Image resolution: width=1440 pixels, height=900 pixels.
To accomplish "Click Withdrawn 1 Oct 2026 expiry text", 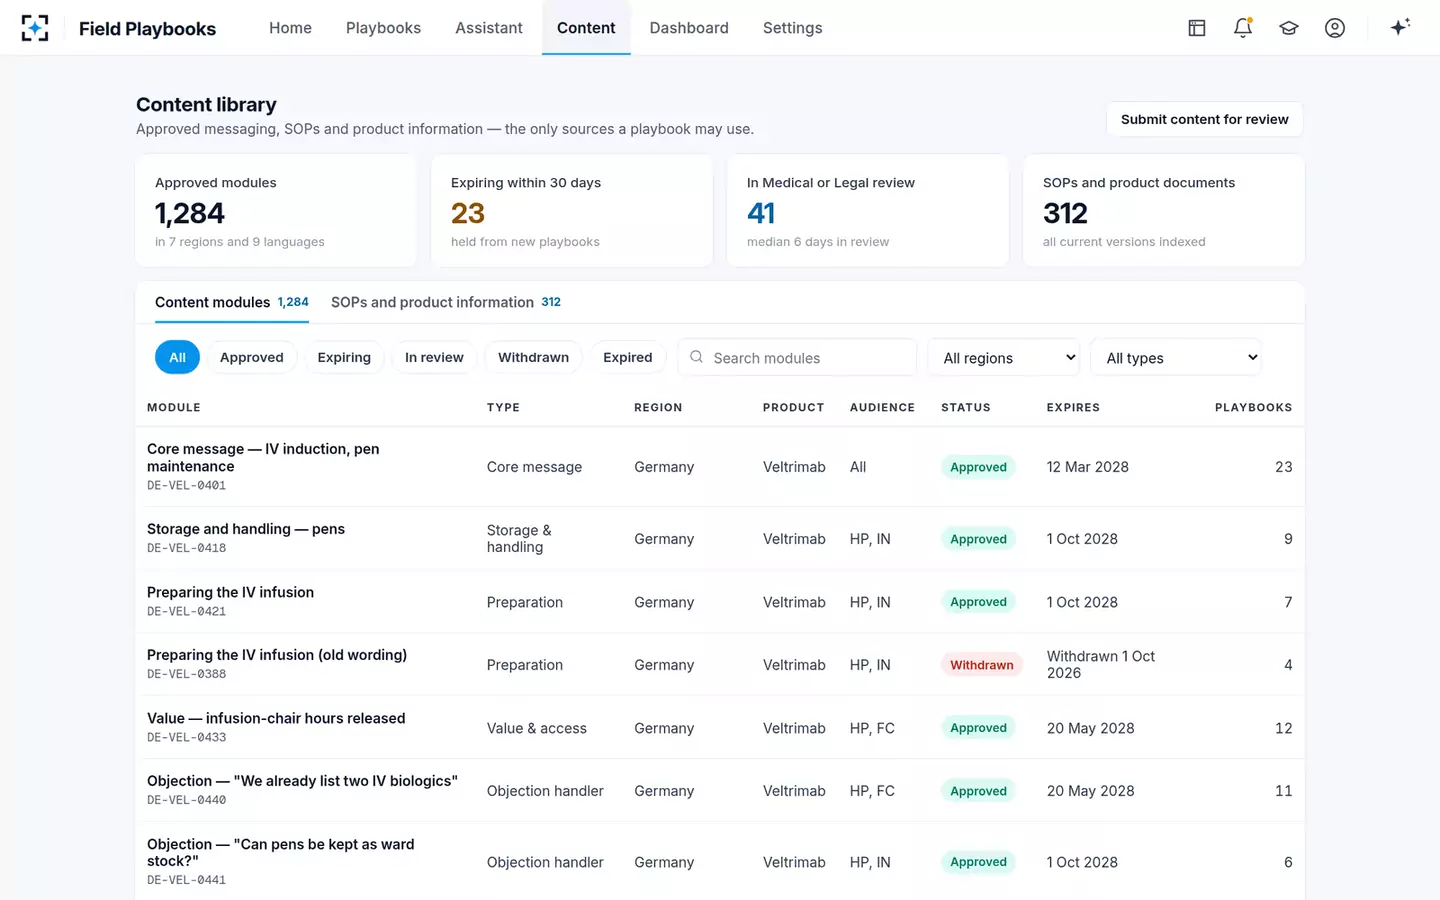I will 1100,664.
